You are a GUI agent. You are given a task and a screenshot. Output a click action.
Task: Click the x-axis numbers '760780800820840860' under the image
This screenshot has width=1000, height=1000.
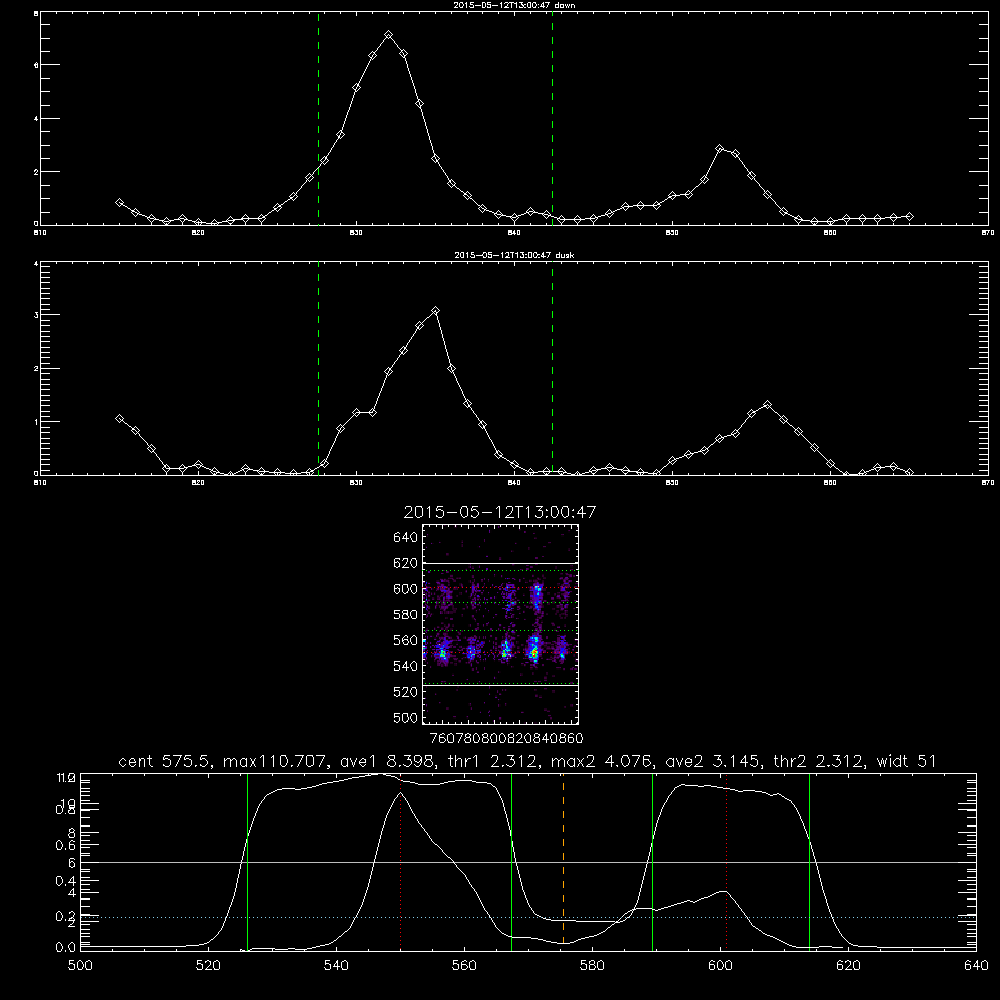[x=507, y=738]
